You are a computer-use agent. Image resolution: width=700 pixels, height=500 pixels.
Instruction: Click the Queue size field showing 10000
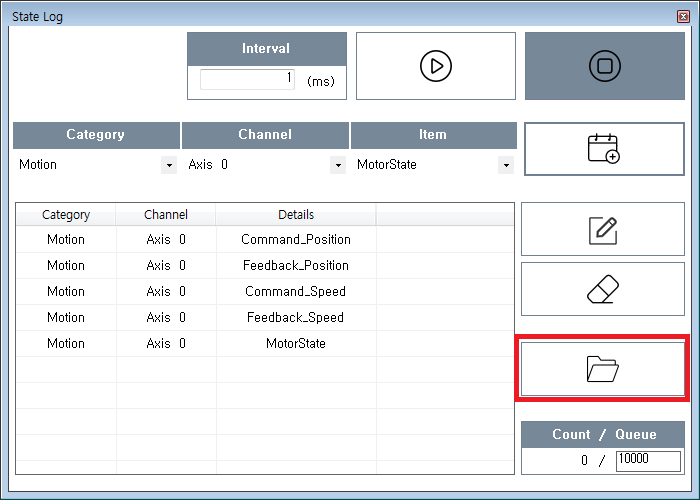(647, 460)
